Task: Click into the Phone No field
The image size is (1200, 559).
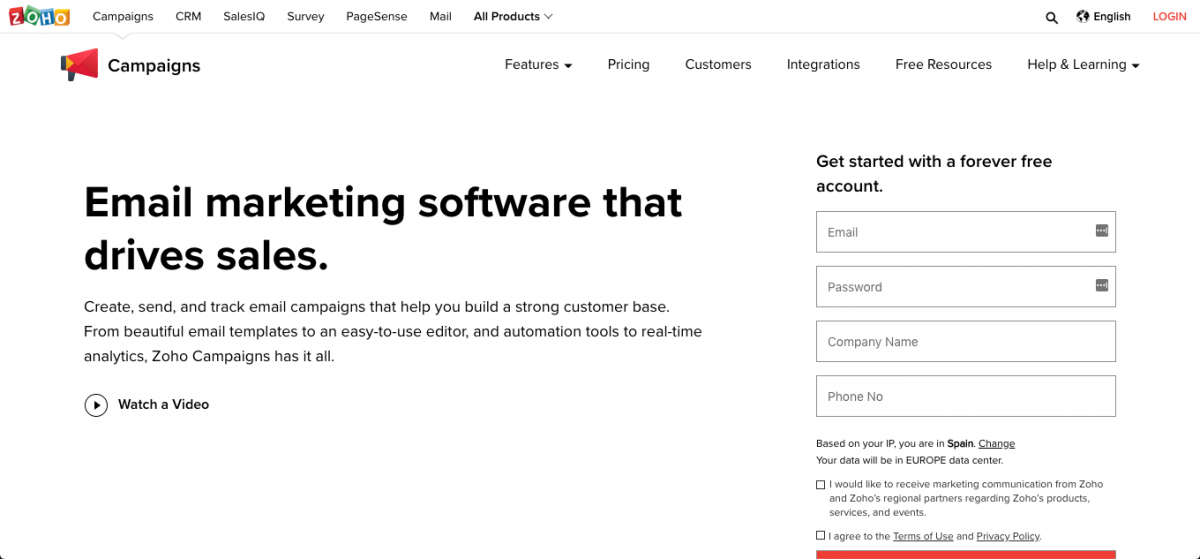Action: click(x=965, y=397)
